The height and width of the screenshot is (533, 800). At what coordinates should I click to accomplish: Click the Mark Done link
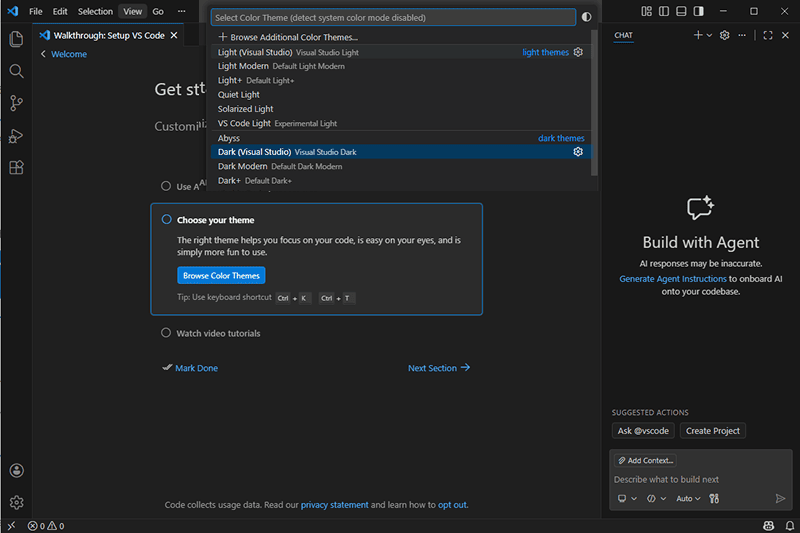click(196, 368)
